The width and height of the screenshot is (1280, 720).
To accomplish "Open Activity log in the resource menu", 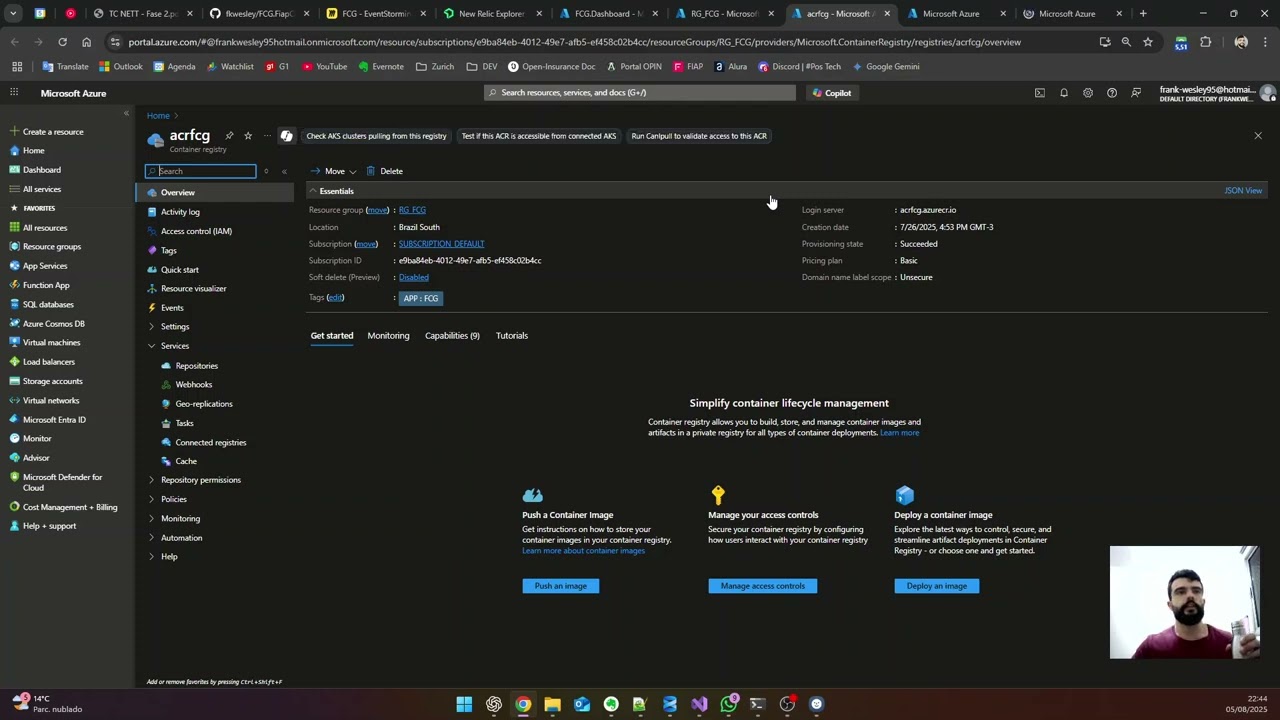I will pyautogui.click(x=180, y=212).
